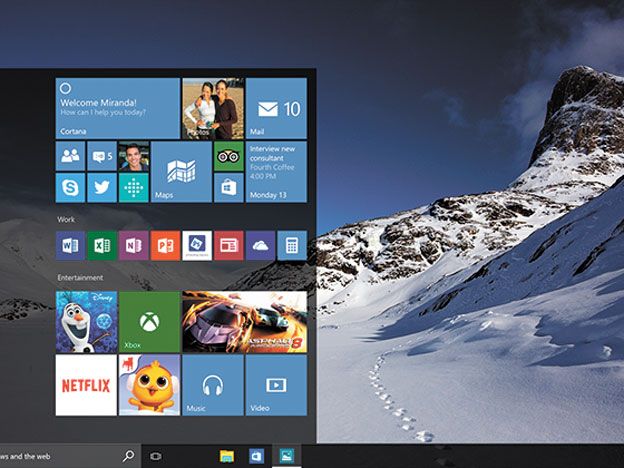Open the Disney Frozen Olaf tile

pyautogui.click(x=86, y=322)
